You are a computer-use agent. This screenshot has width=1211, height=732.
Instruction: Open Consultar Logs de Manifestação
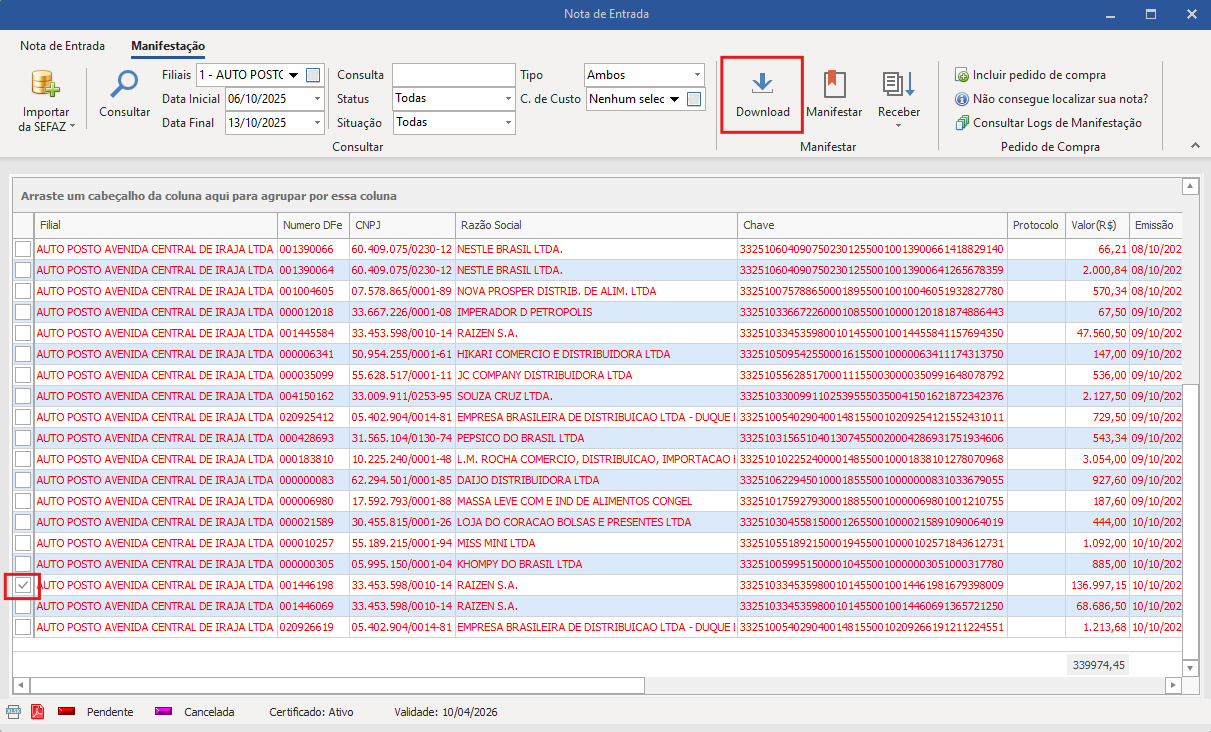pyautogui.click(x=1056, y=123)
